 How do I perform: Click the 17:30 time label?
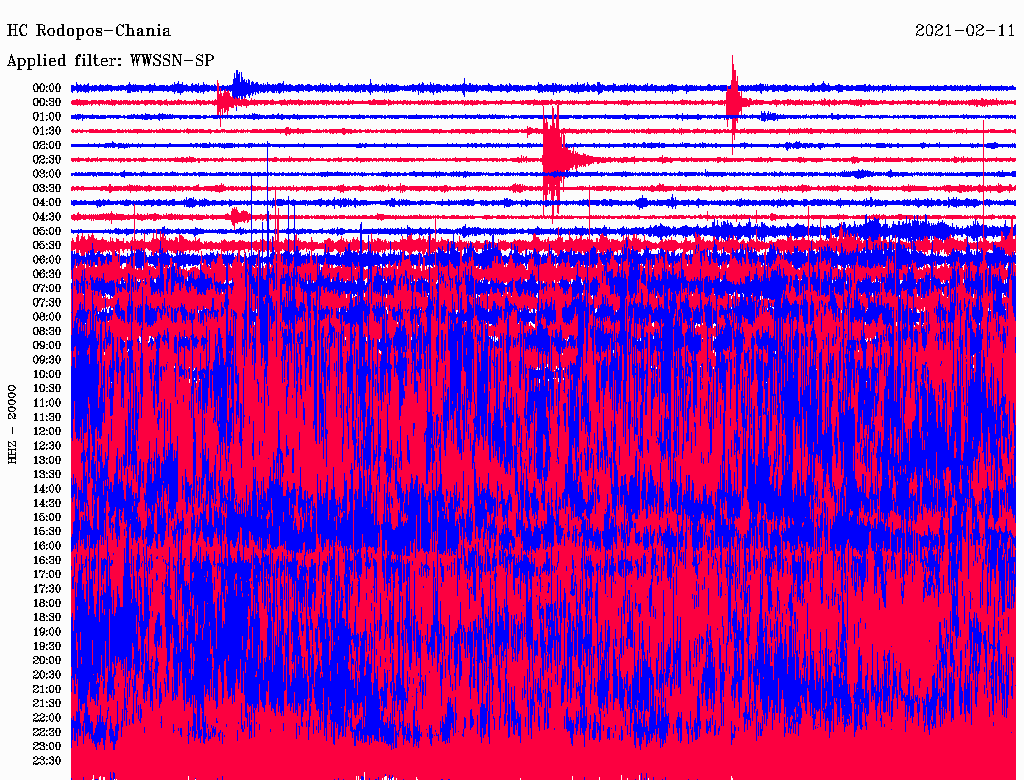pos(47,589)
